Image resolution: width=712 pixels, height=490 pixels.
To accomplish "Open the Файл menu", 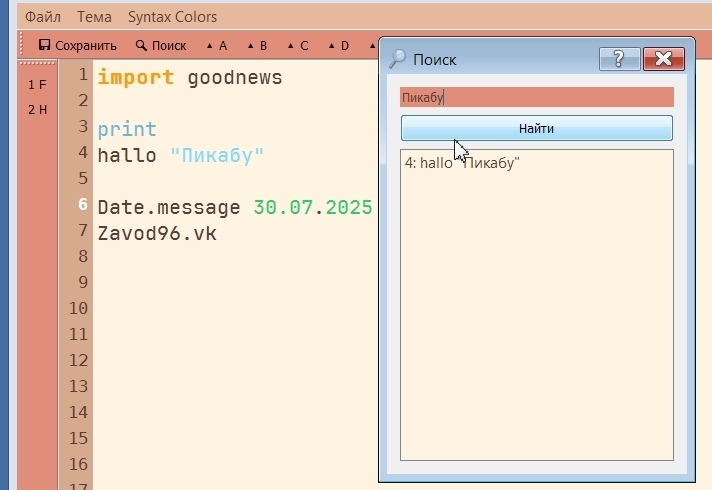I will click(x=42, y=17).
